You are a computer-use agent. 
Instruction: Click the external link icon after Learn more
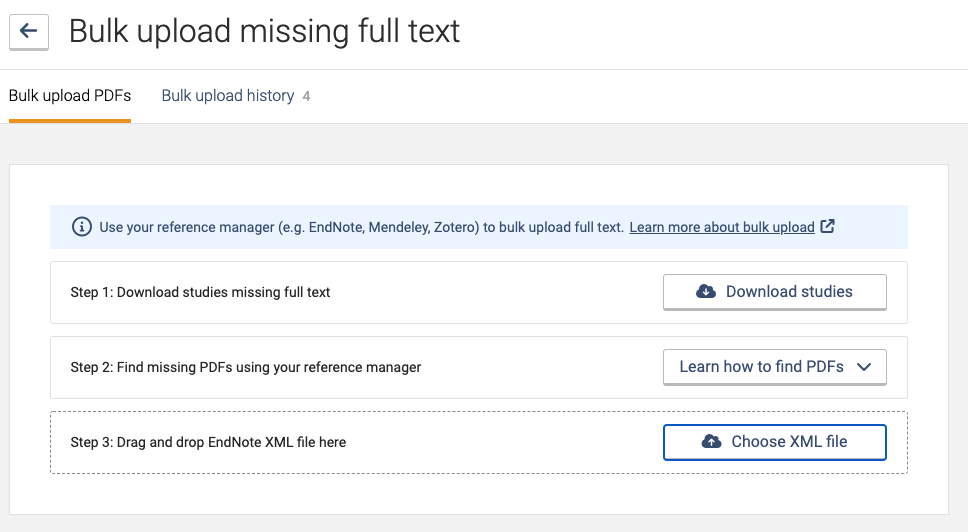pyautogui.click(x=827, y=226)
